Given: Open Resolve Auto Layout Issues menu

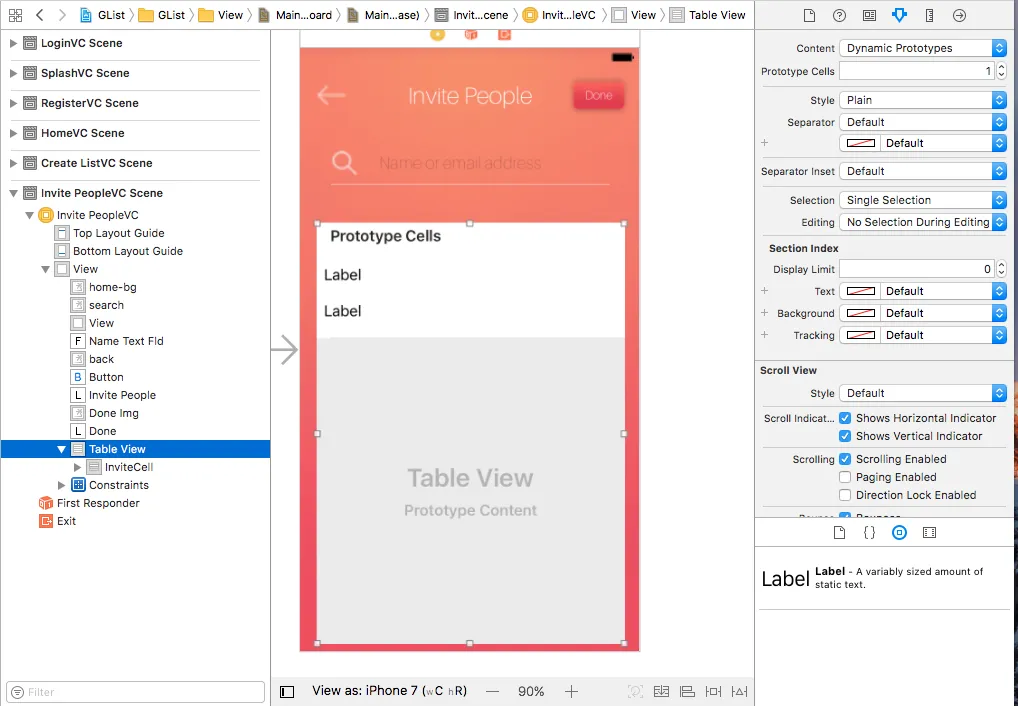Looking at the screenshot, I should [x=739, y=692].
